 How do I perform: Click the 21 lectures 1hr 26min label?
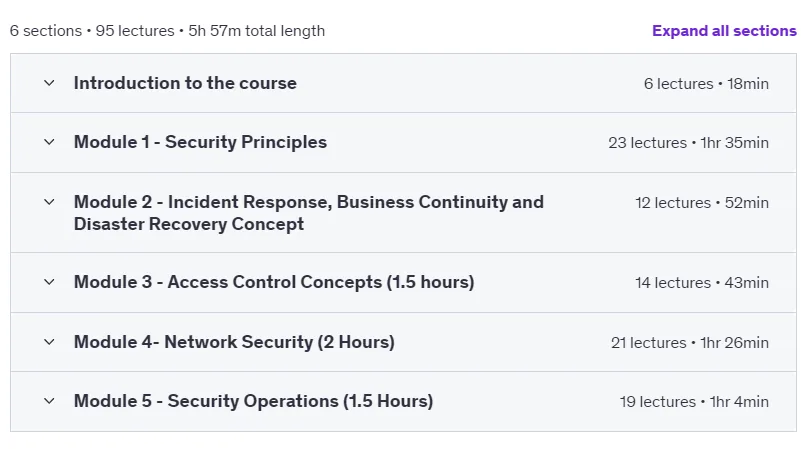tap(690, 342)
